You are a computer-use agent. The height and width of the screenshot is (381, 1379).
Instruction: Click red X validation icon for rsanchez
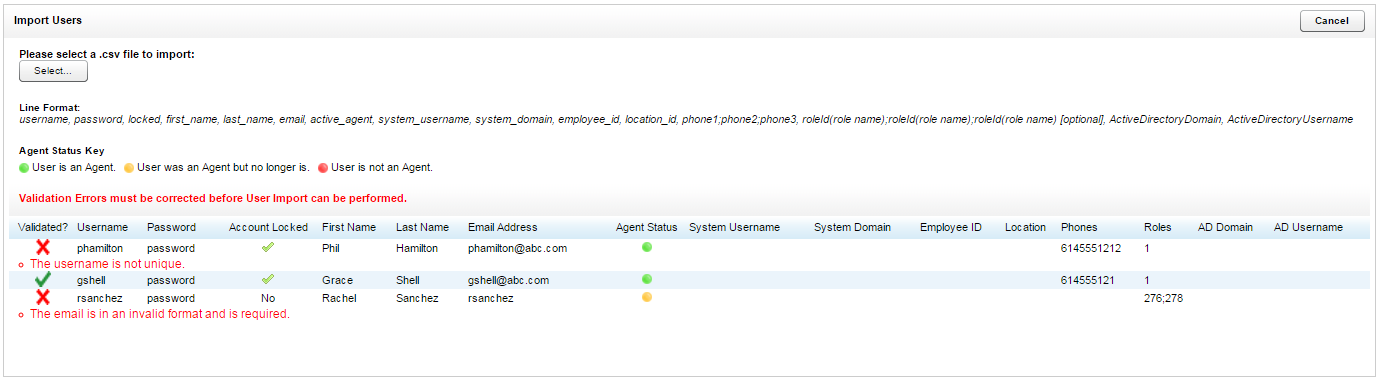pyautogui.click(x=43, y=297)
